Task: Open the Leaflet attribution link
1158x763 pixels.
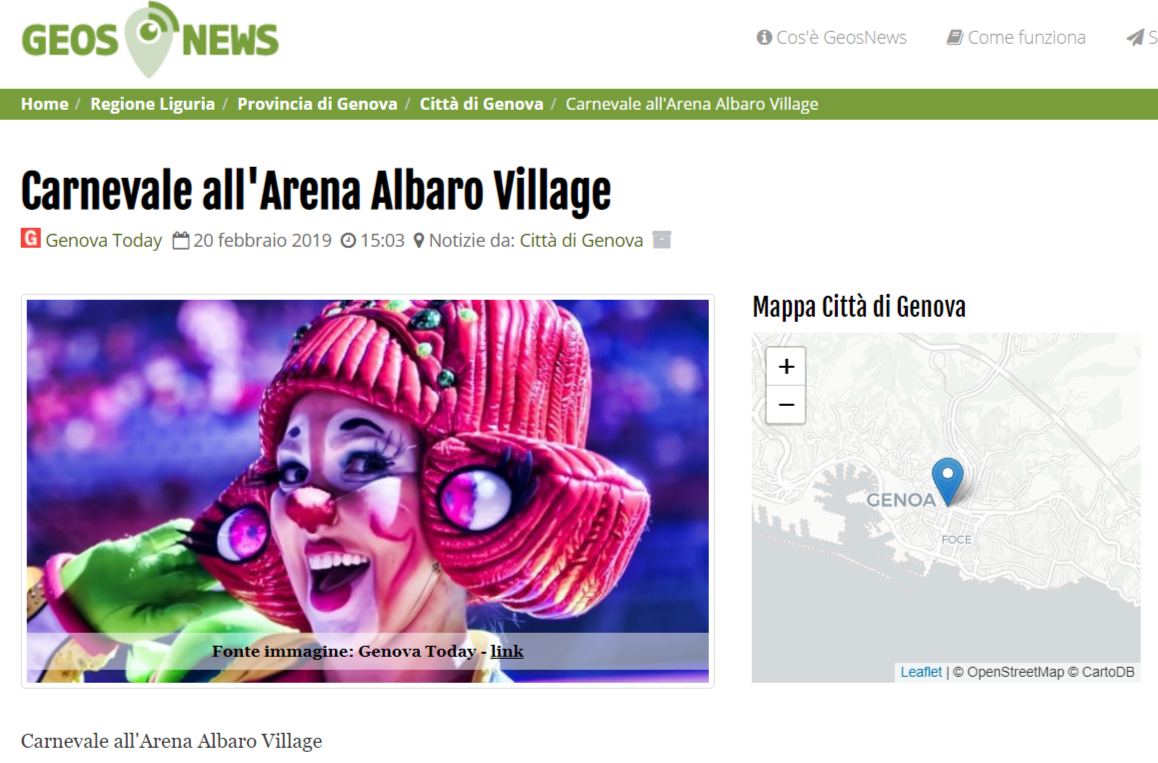Action: pos(921,672)
